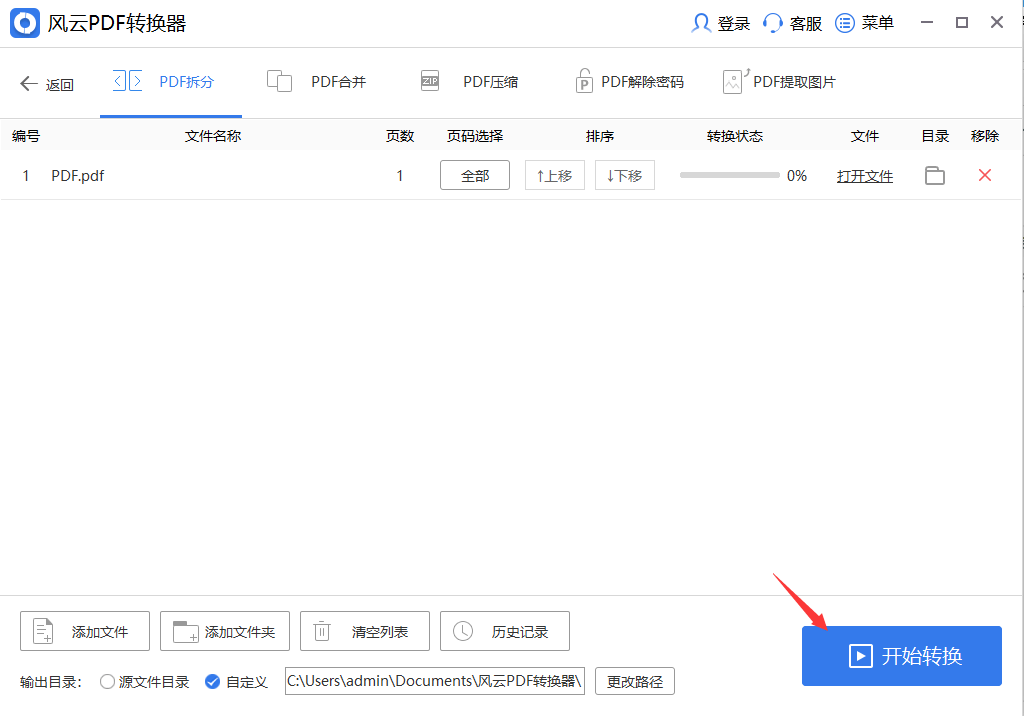This screenshot has width=1024, height=716.
Task: Minimize the 风云PDF转换器 window
Action: tap(927, 22)
